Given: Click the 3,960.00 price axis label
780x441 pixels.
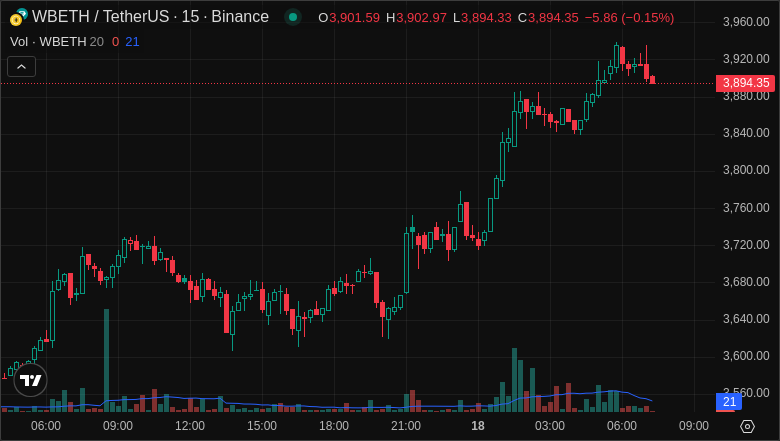Looking at the screenshot, I should 746,22.
